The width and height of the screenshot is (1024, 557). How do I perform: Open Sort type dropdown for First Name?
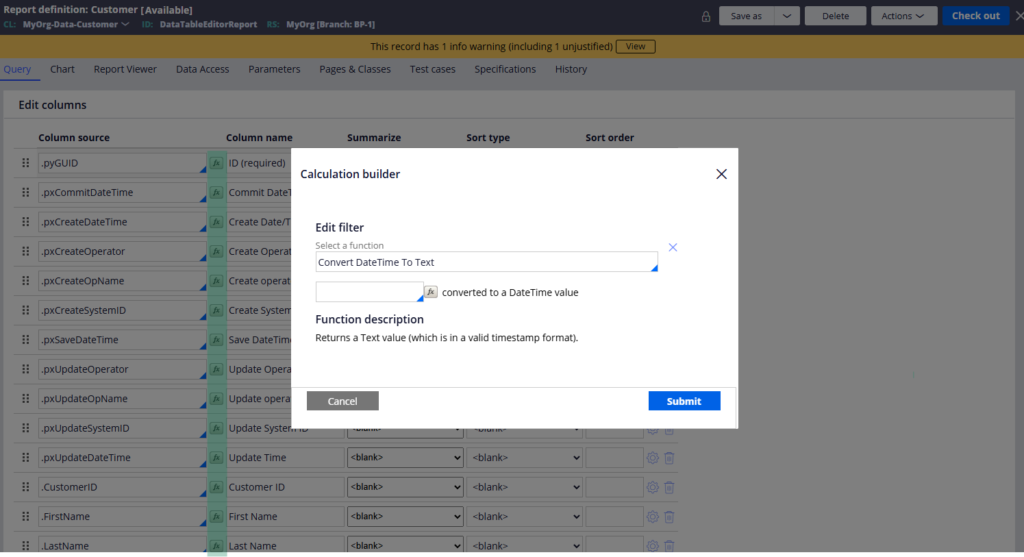tap(524, 517)
